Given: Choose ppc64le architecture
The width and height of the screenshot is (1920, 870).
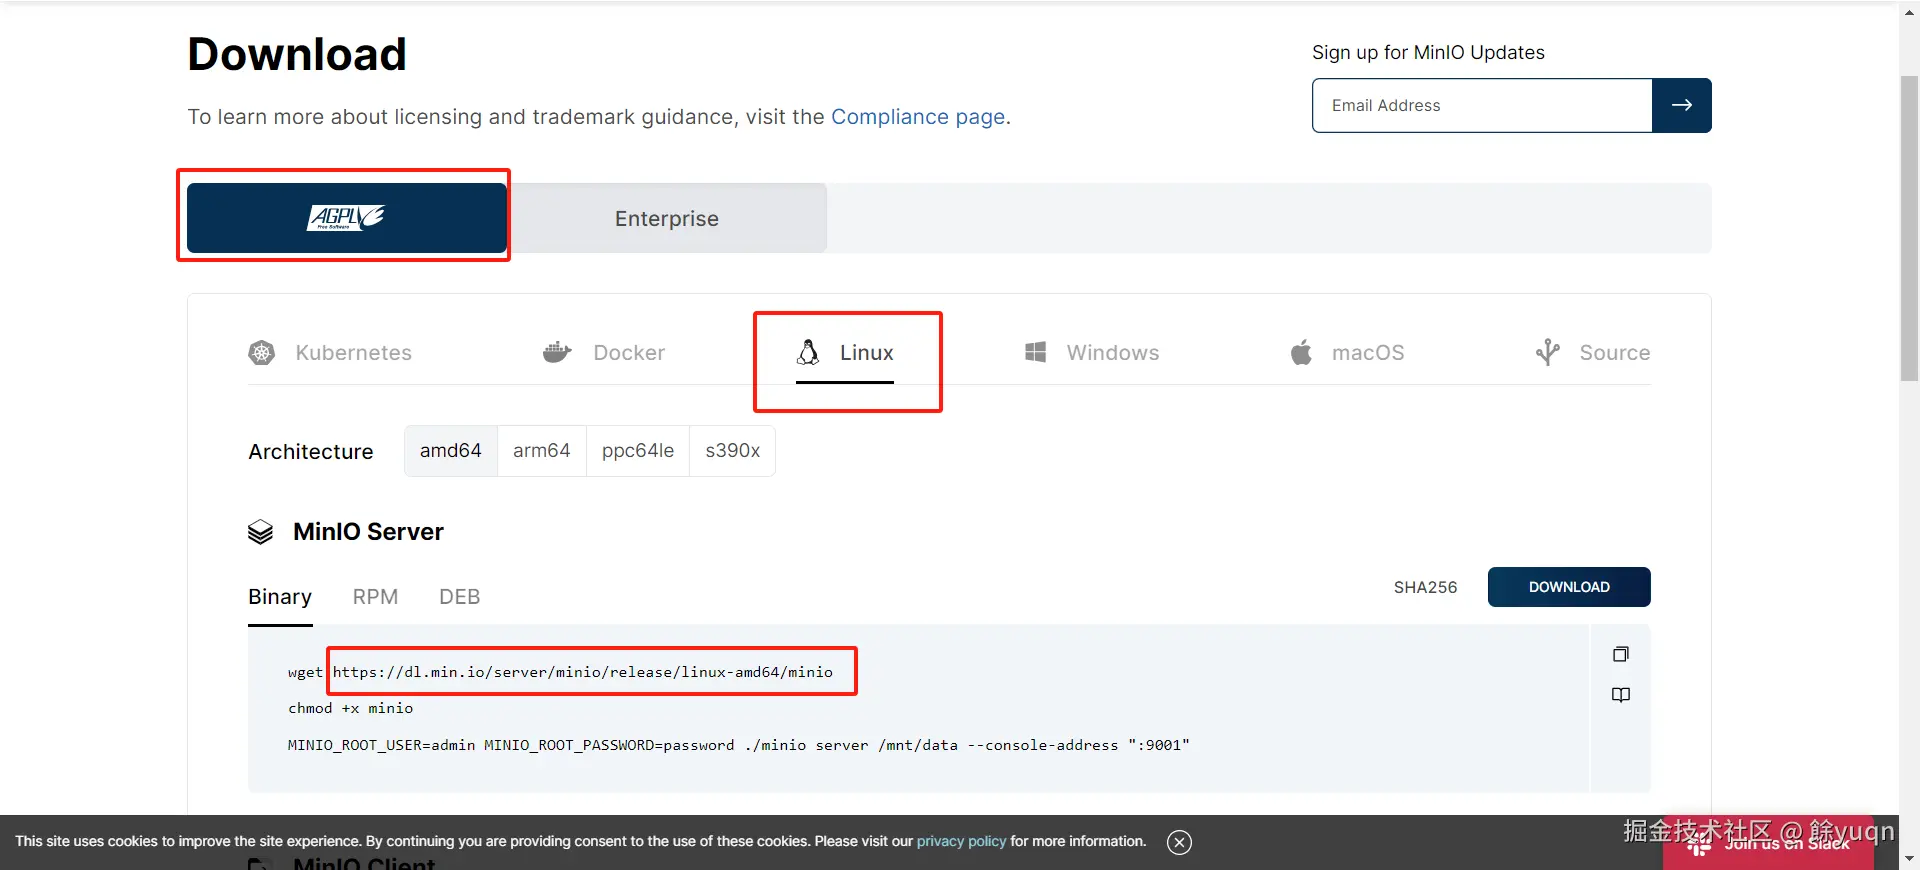Looking at the screenshot, I should (x=638, y=451).
